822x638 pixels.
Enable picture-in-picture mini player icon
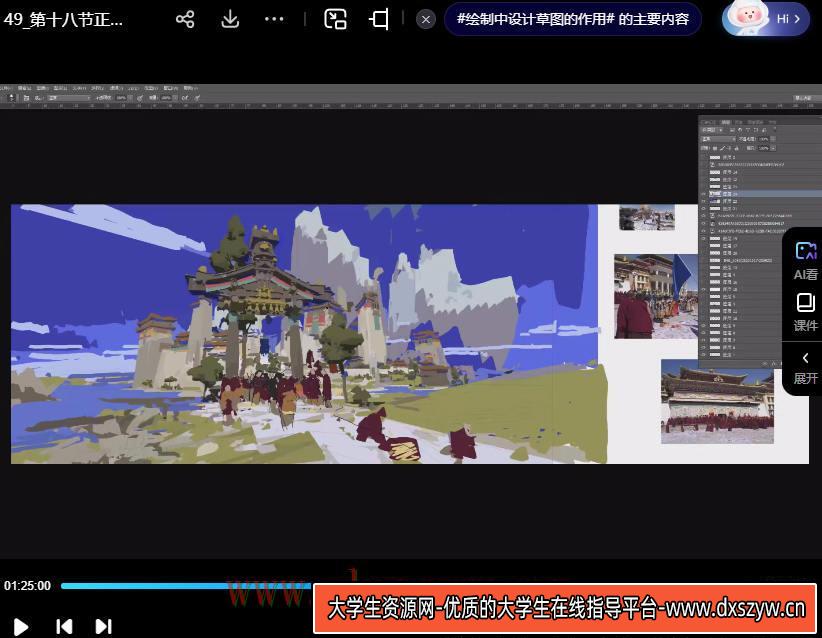[336, 19]
